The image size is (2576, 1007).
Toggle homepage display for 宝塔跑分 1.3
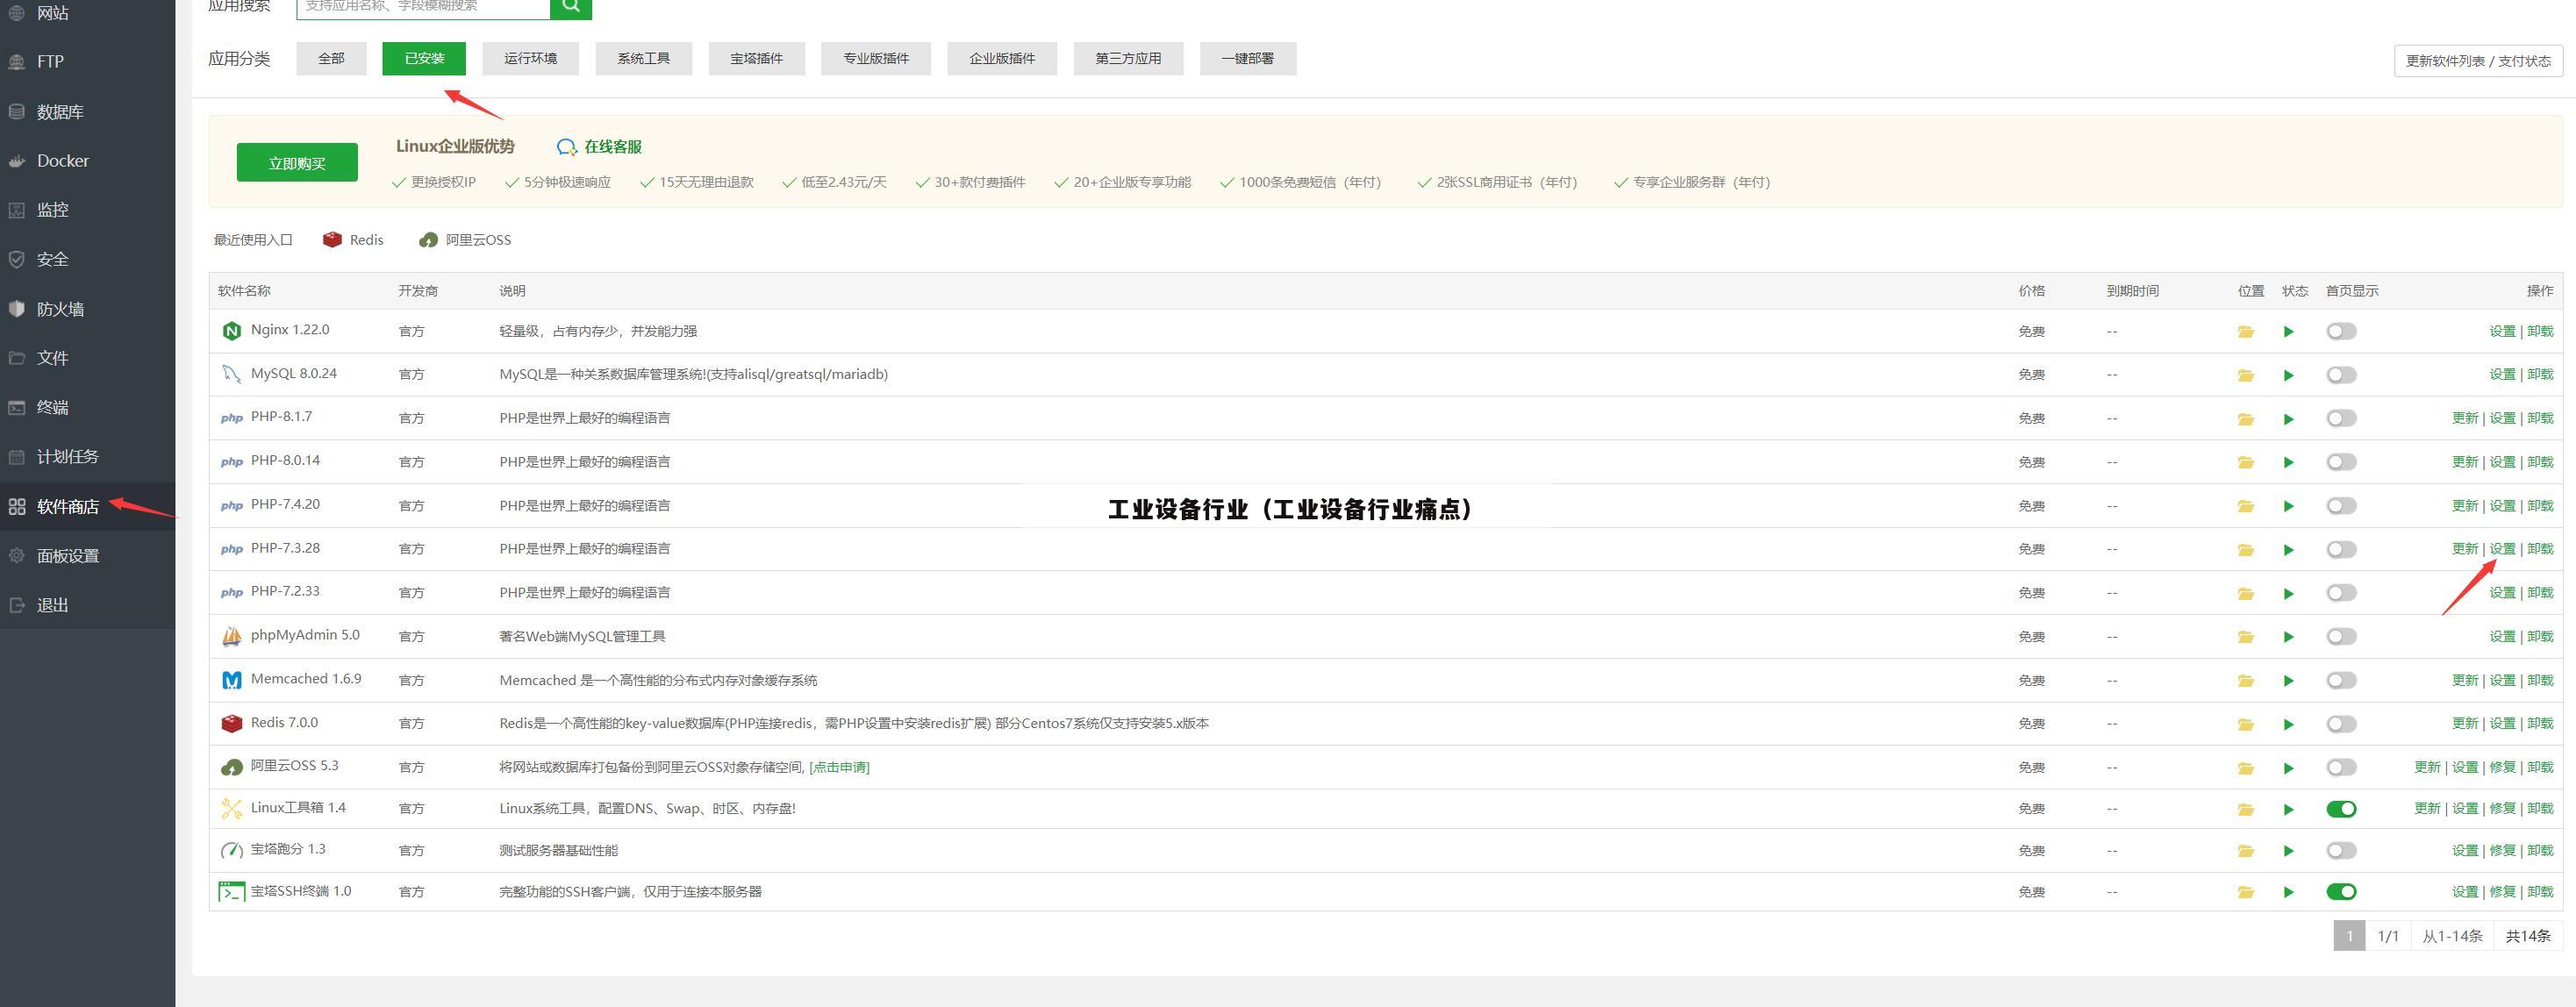pyautogui.click(x=2341, y=851)
